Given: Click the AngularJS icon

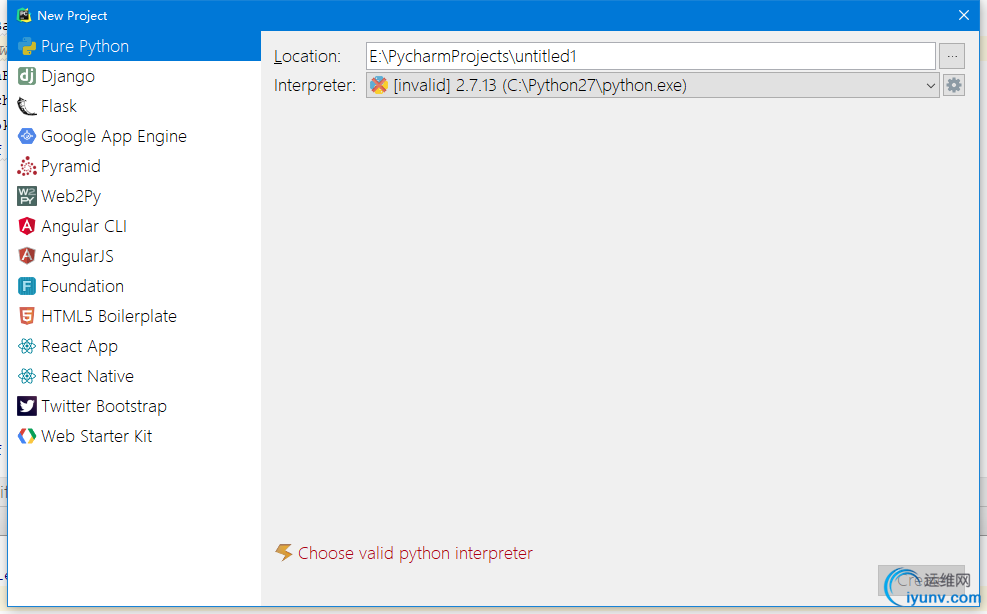Looking at the screenshot, I should tap(26, 256).
